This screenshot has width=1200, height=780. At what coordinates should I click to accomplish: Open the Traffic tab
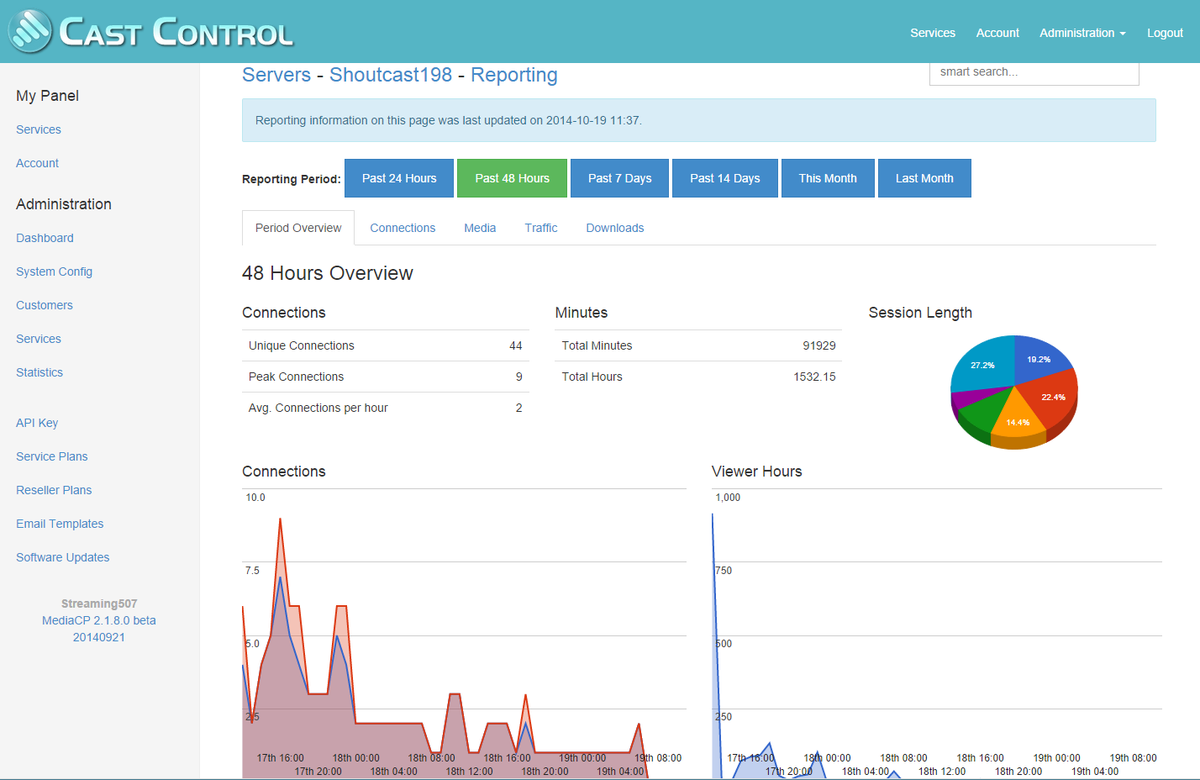coord(541,228)
